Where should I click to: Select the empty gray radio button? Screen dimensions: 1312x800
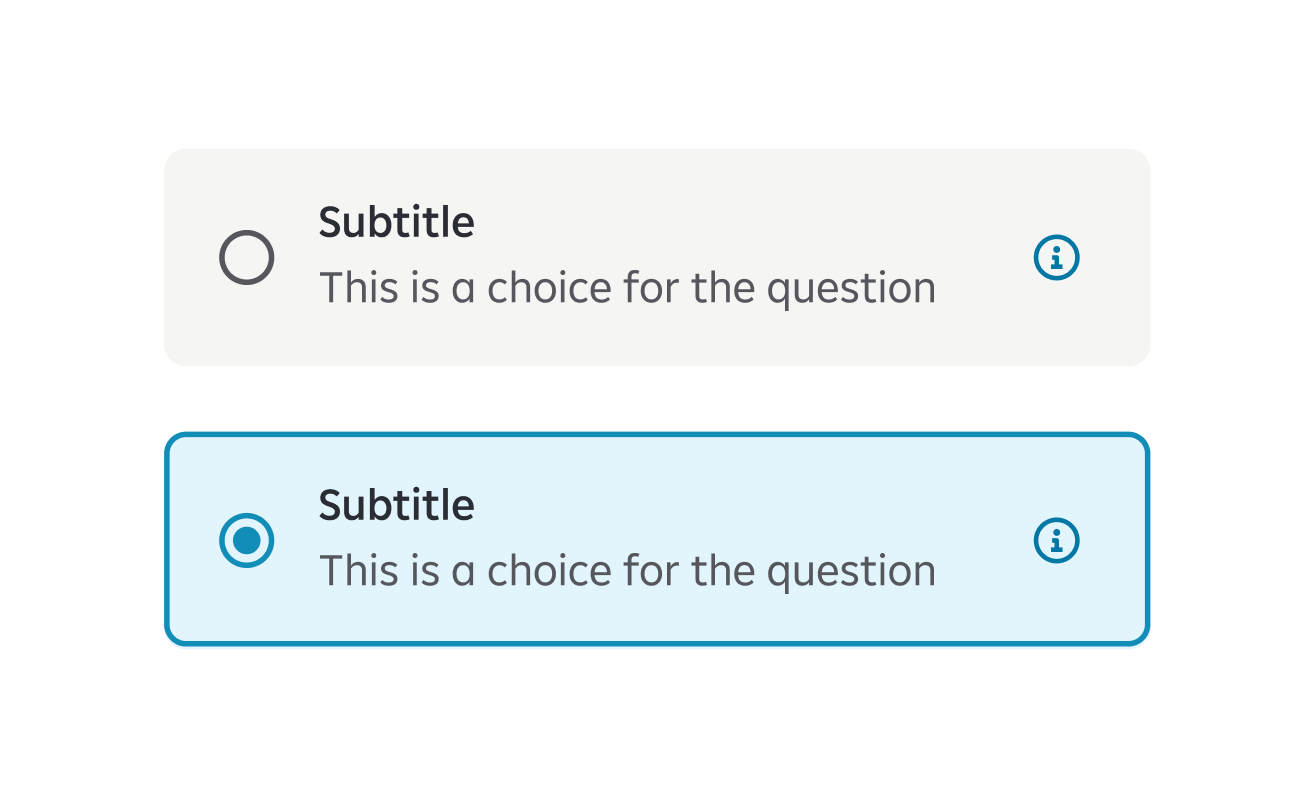point(246,258)
